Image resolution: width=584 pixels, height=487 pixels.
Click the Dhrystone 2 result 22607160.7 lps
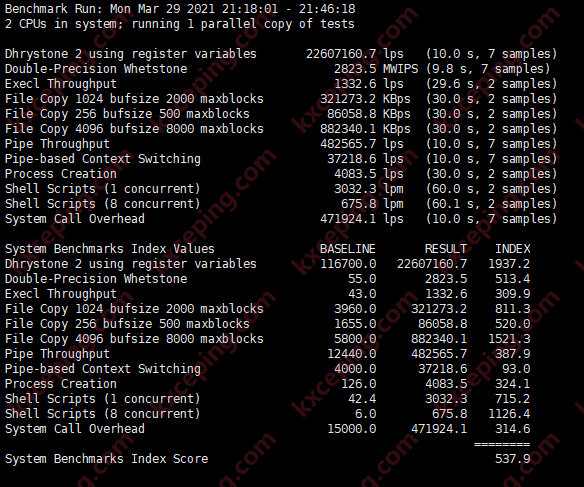coord(355,54)
